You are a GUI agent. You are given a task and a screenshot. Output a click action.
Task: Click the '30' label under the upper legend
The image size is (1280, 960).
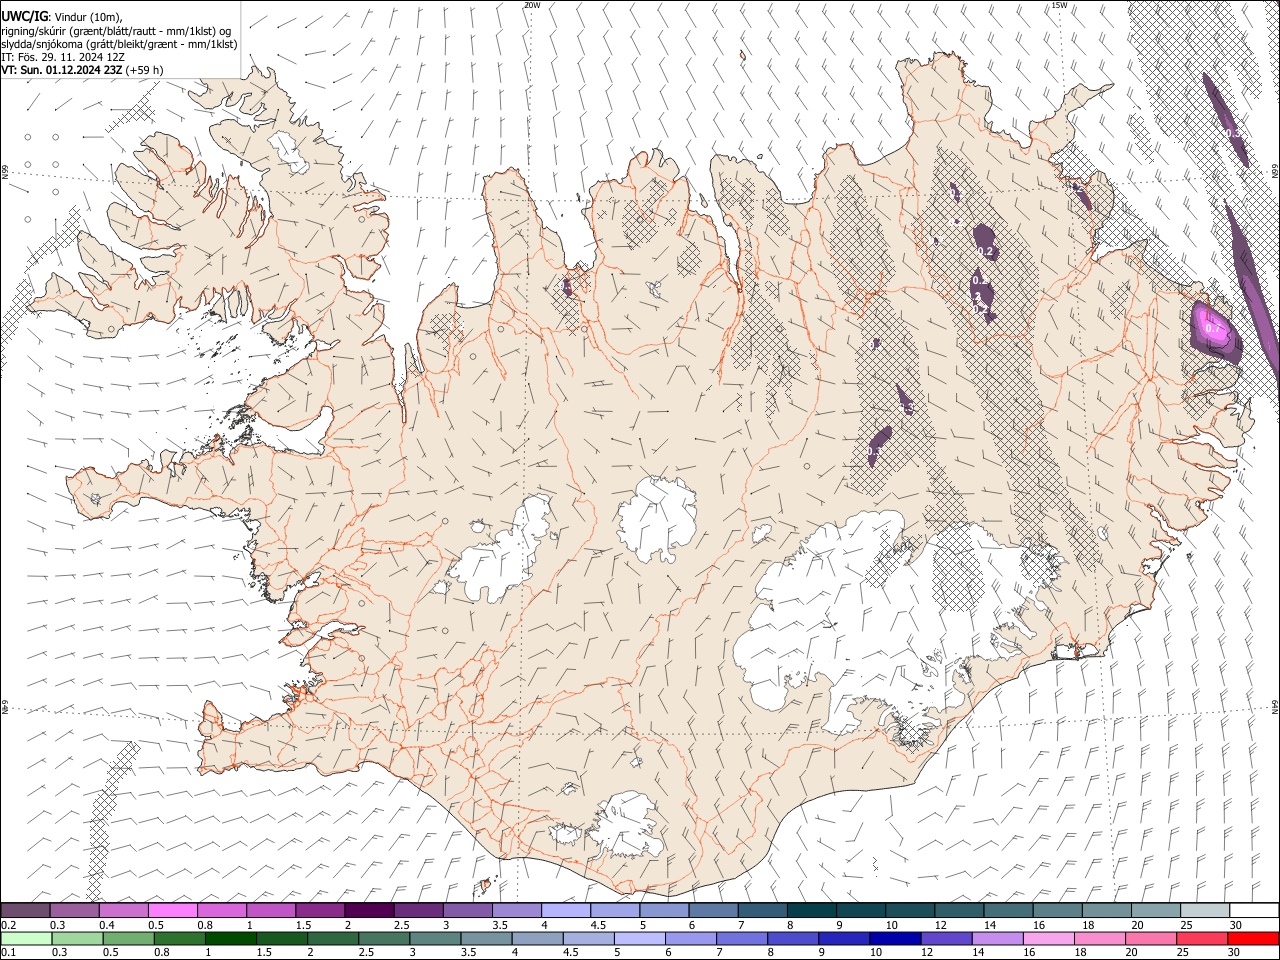tap(1236, 924)
